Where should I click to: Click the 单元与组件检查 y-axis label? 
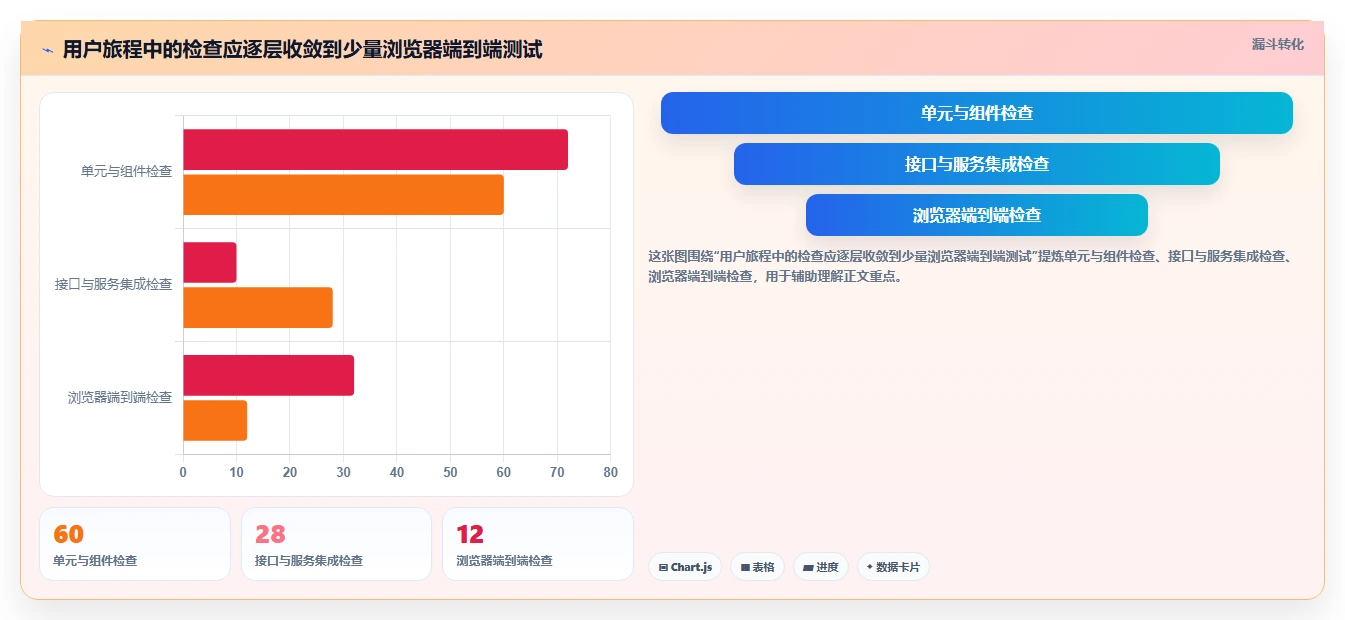coord(126,171)
